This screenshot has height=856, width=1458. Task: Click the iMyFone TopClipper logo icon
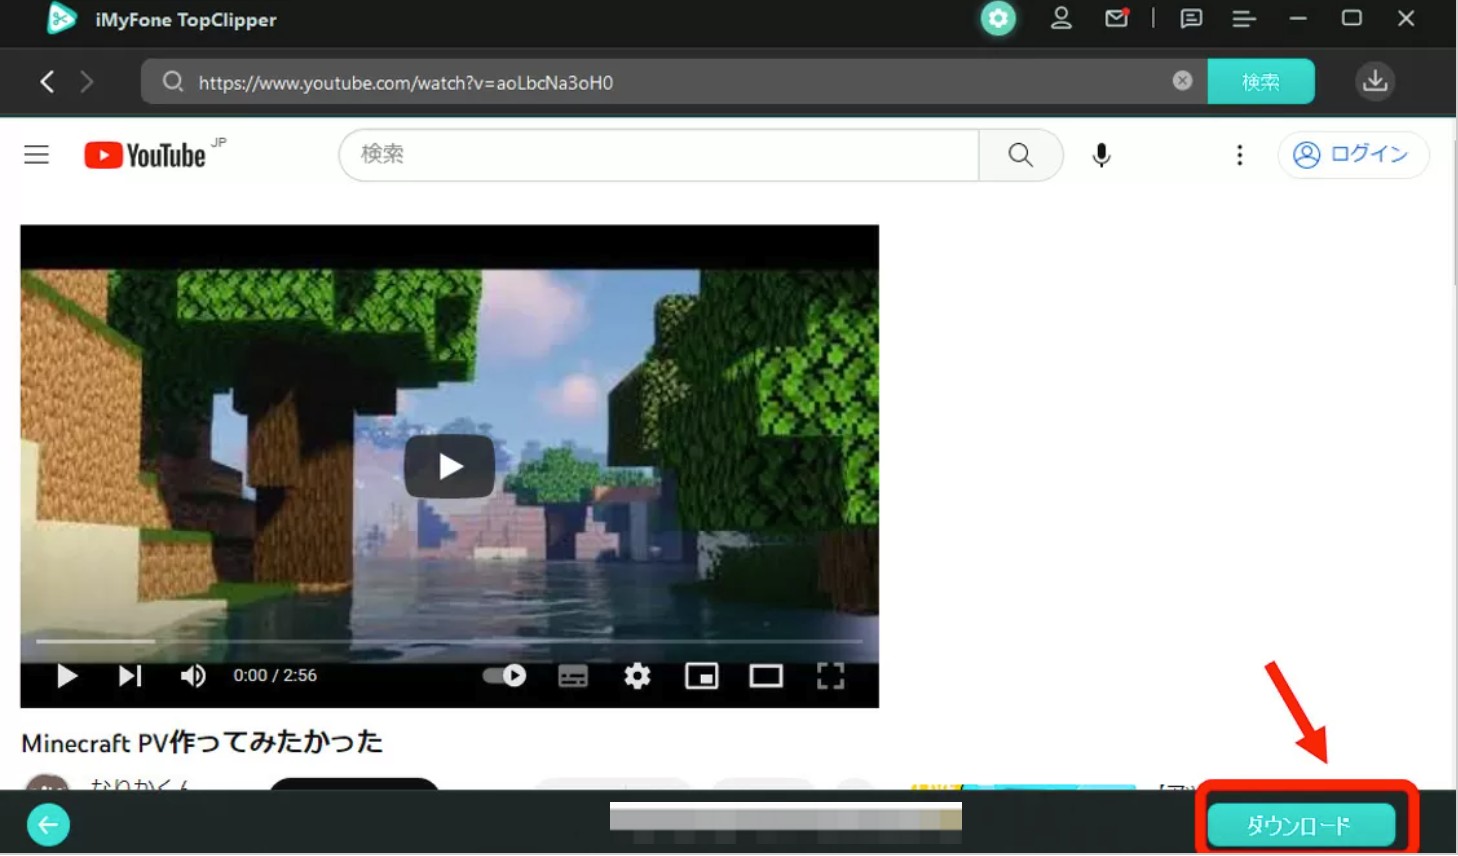click(61, 18)
